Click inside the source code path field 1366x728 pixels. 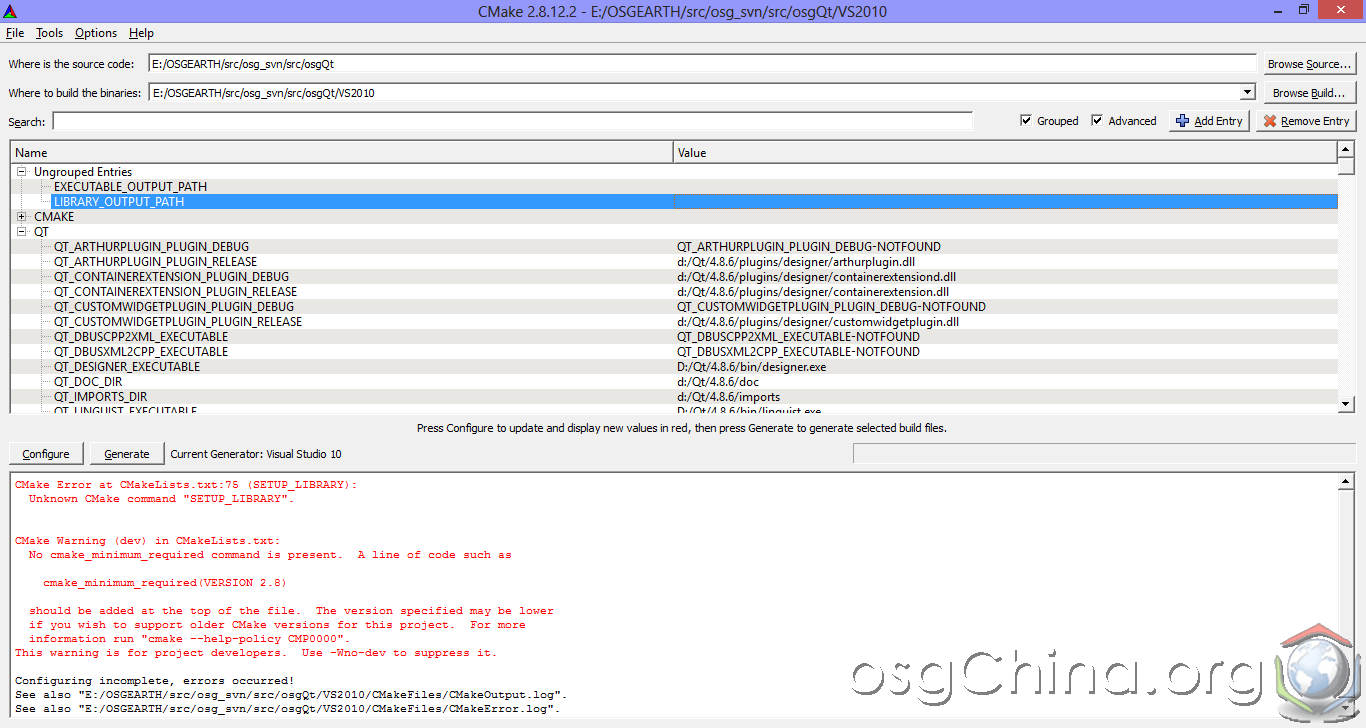pyautogui.click(x=702, y=64)
